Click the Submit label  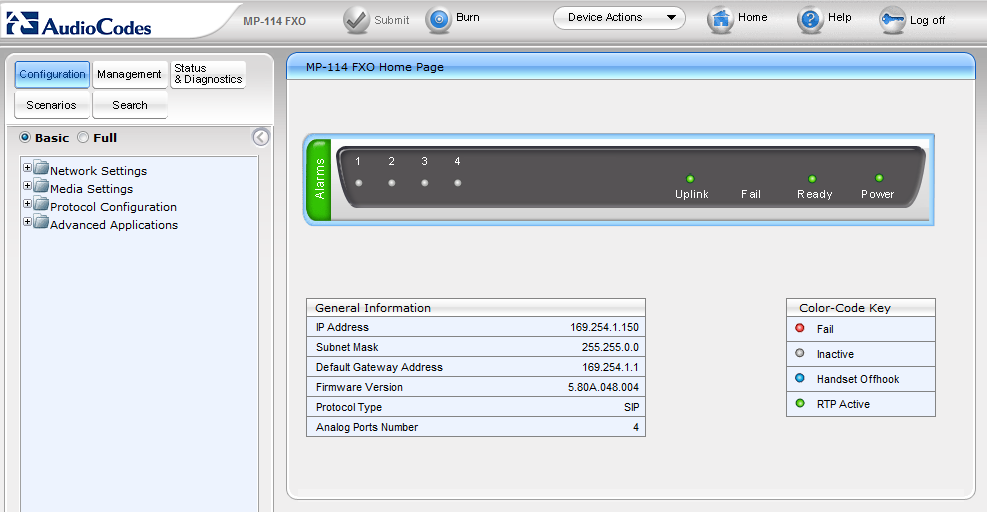(392, 20)
